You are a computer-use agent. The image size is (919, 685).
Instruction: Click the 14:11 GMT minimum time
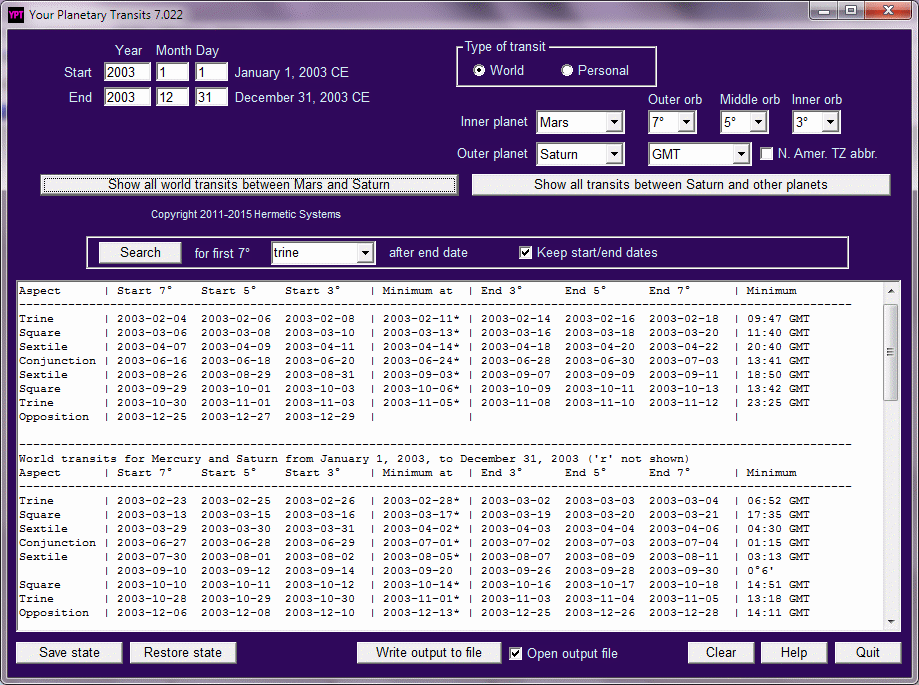778,613
